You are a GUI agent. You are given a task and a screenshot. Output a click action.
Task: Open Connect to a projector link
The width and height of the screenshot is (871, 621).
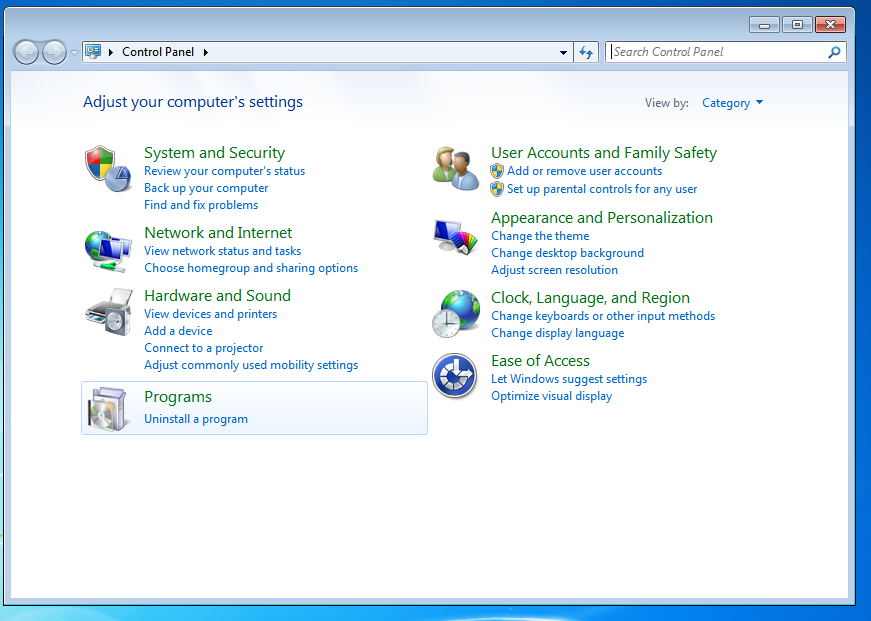click(203, 348)
